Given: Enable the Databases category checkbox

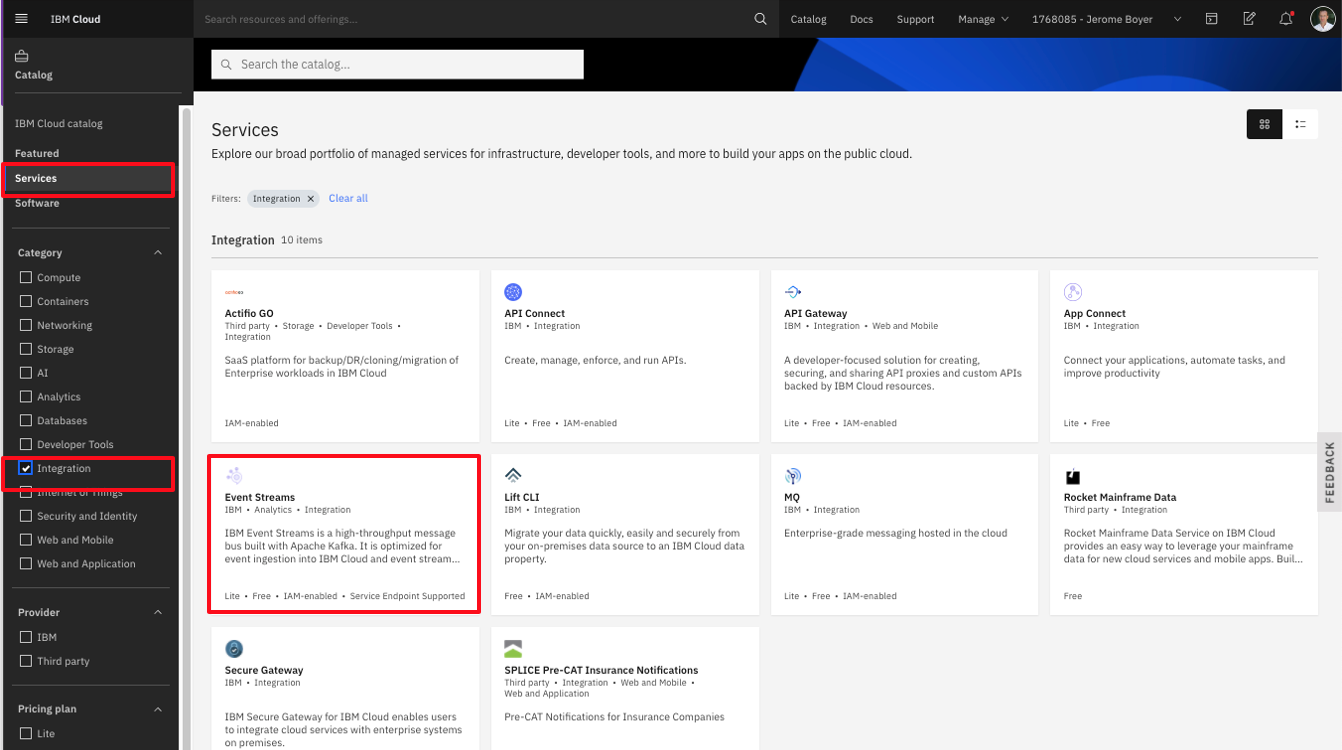Looking at the screenshot, I should pyautogui.click(x=27, y=421).
